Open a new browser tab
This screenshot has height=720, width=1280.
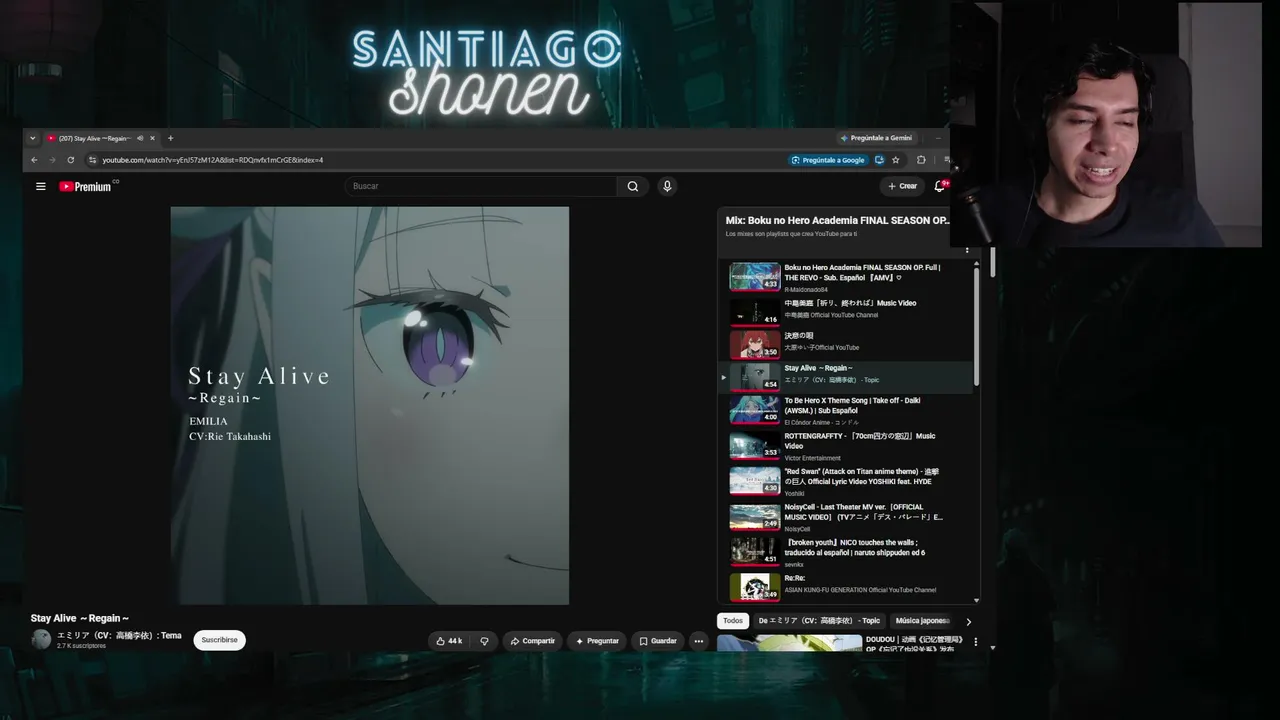pos(171,138)
